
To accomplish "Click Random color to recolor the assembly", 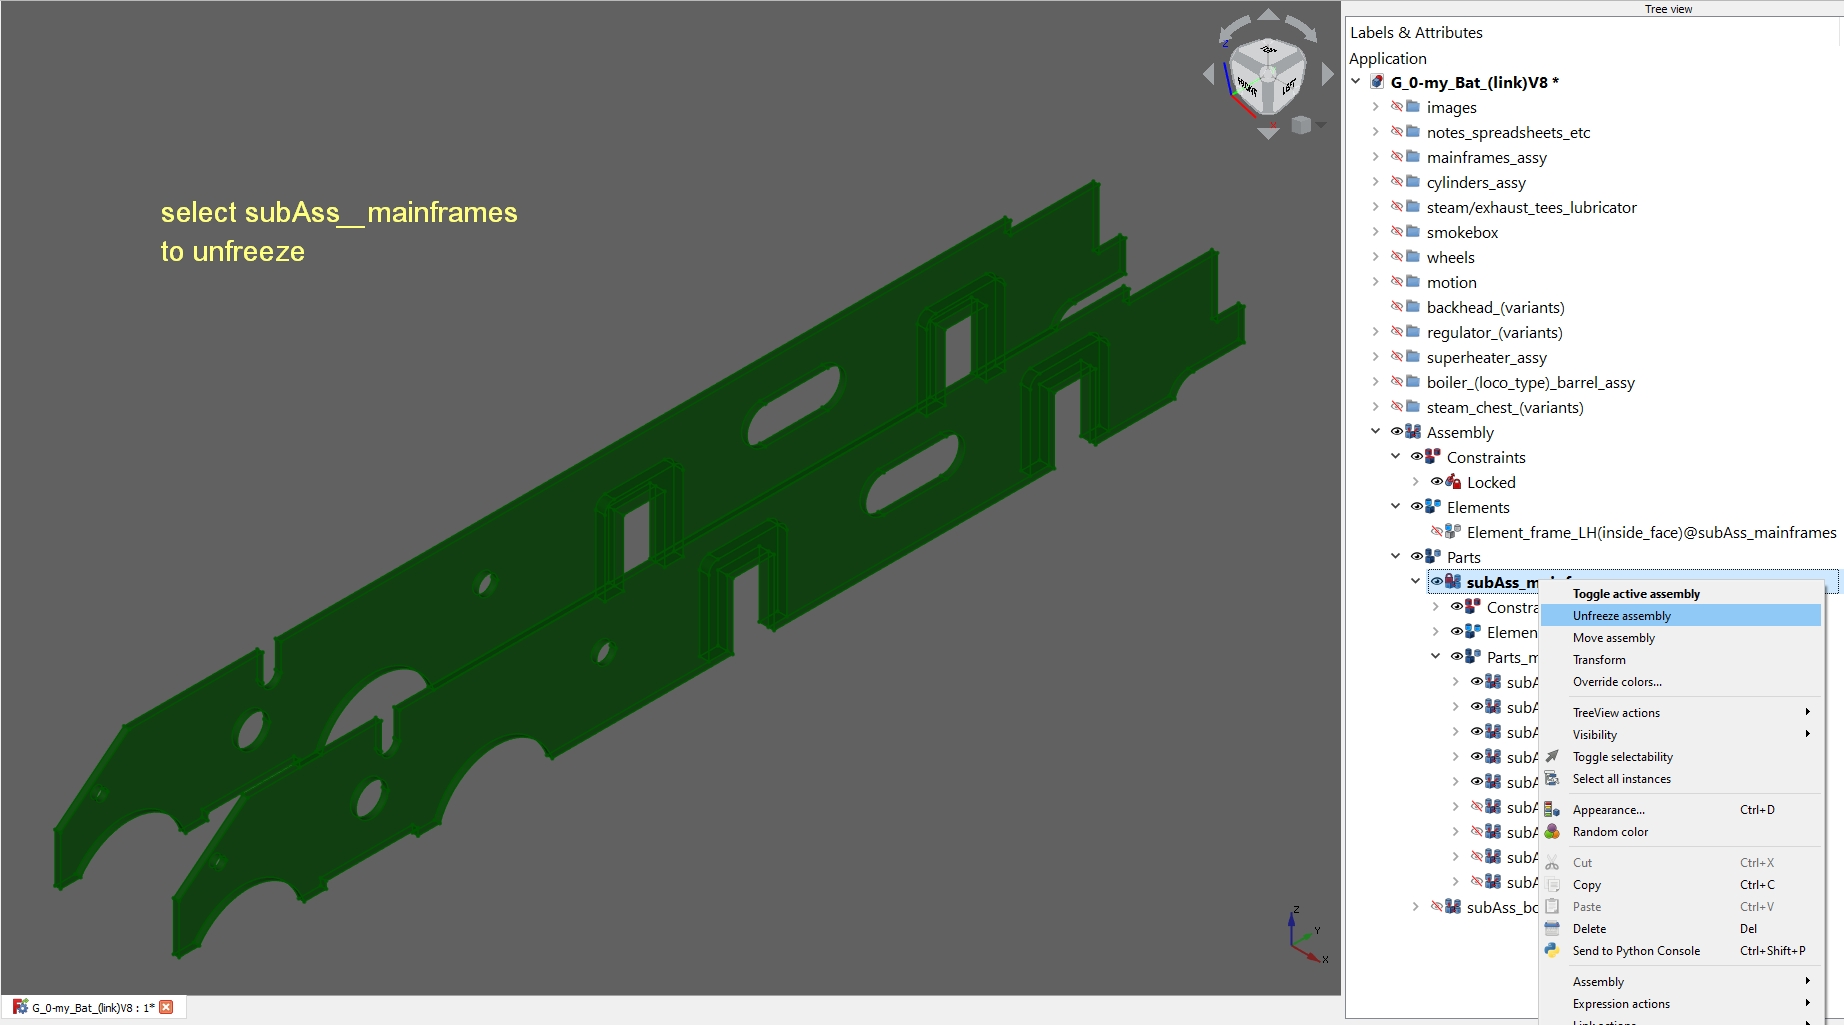I will [x=1610, y=832].
